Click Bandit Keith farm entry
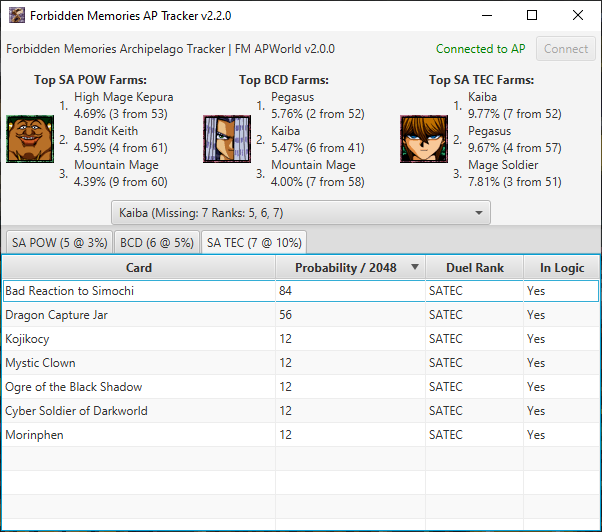Screen dimensions: 602x532 121,139
